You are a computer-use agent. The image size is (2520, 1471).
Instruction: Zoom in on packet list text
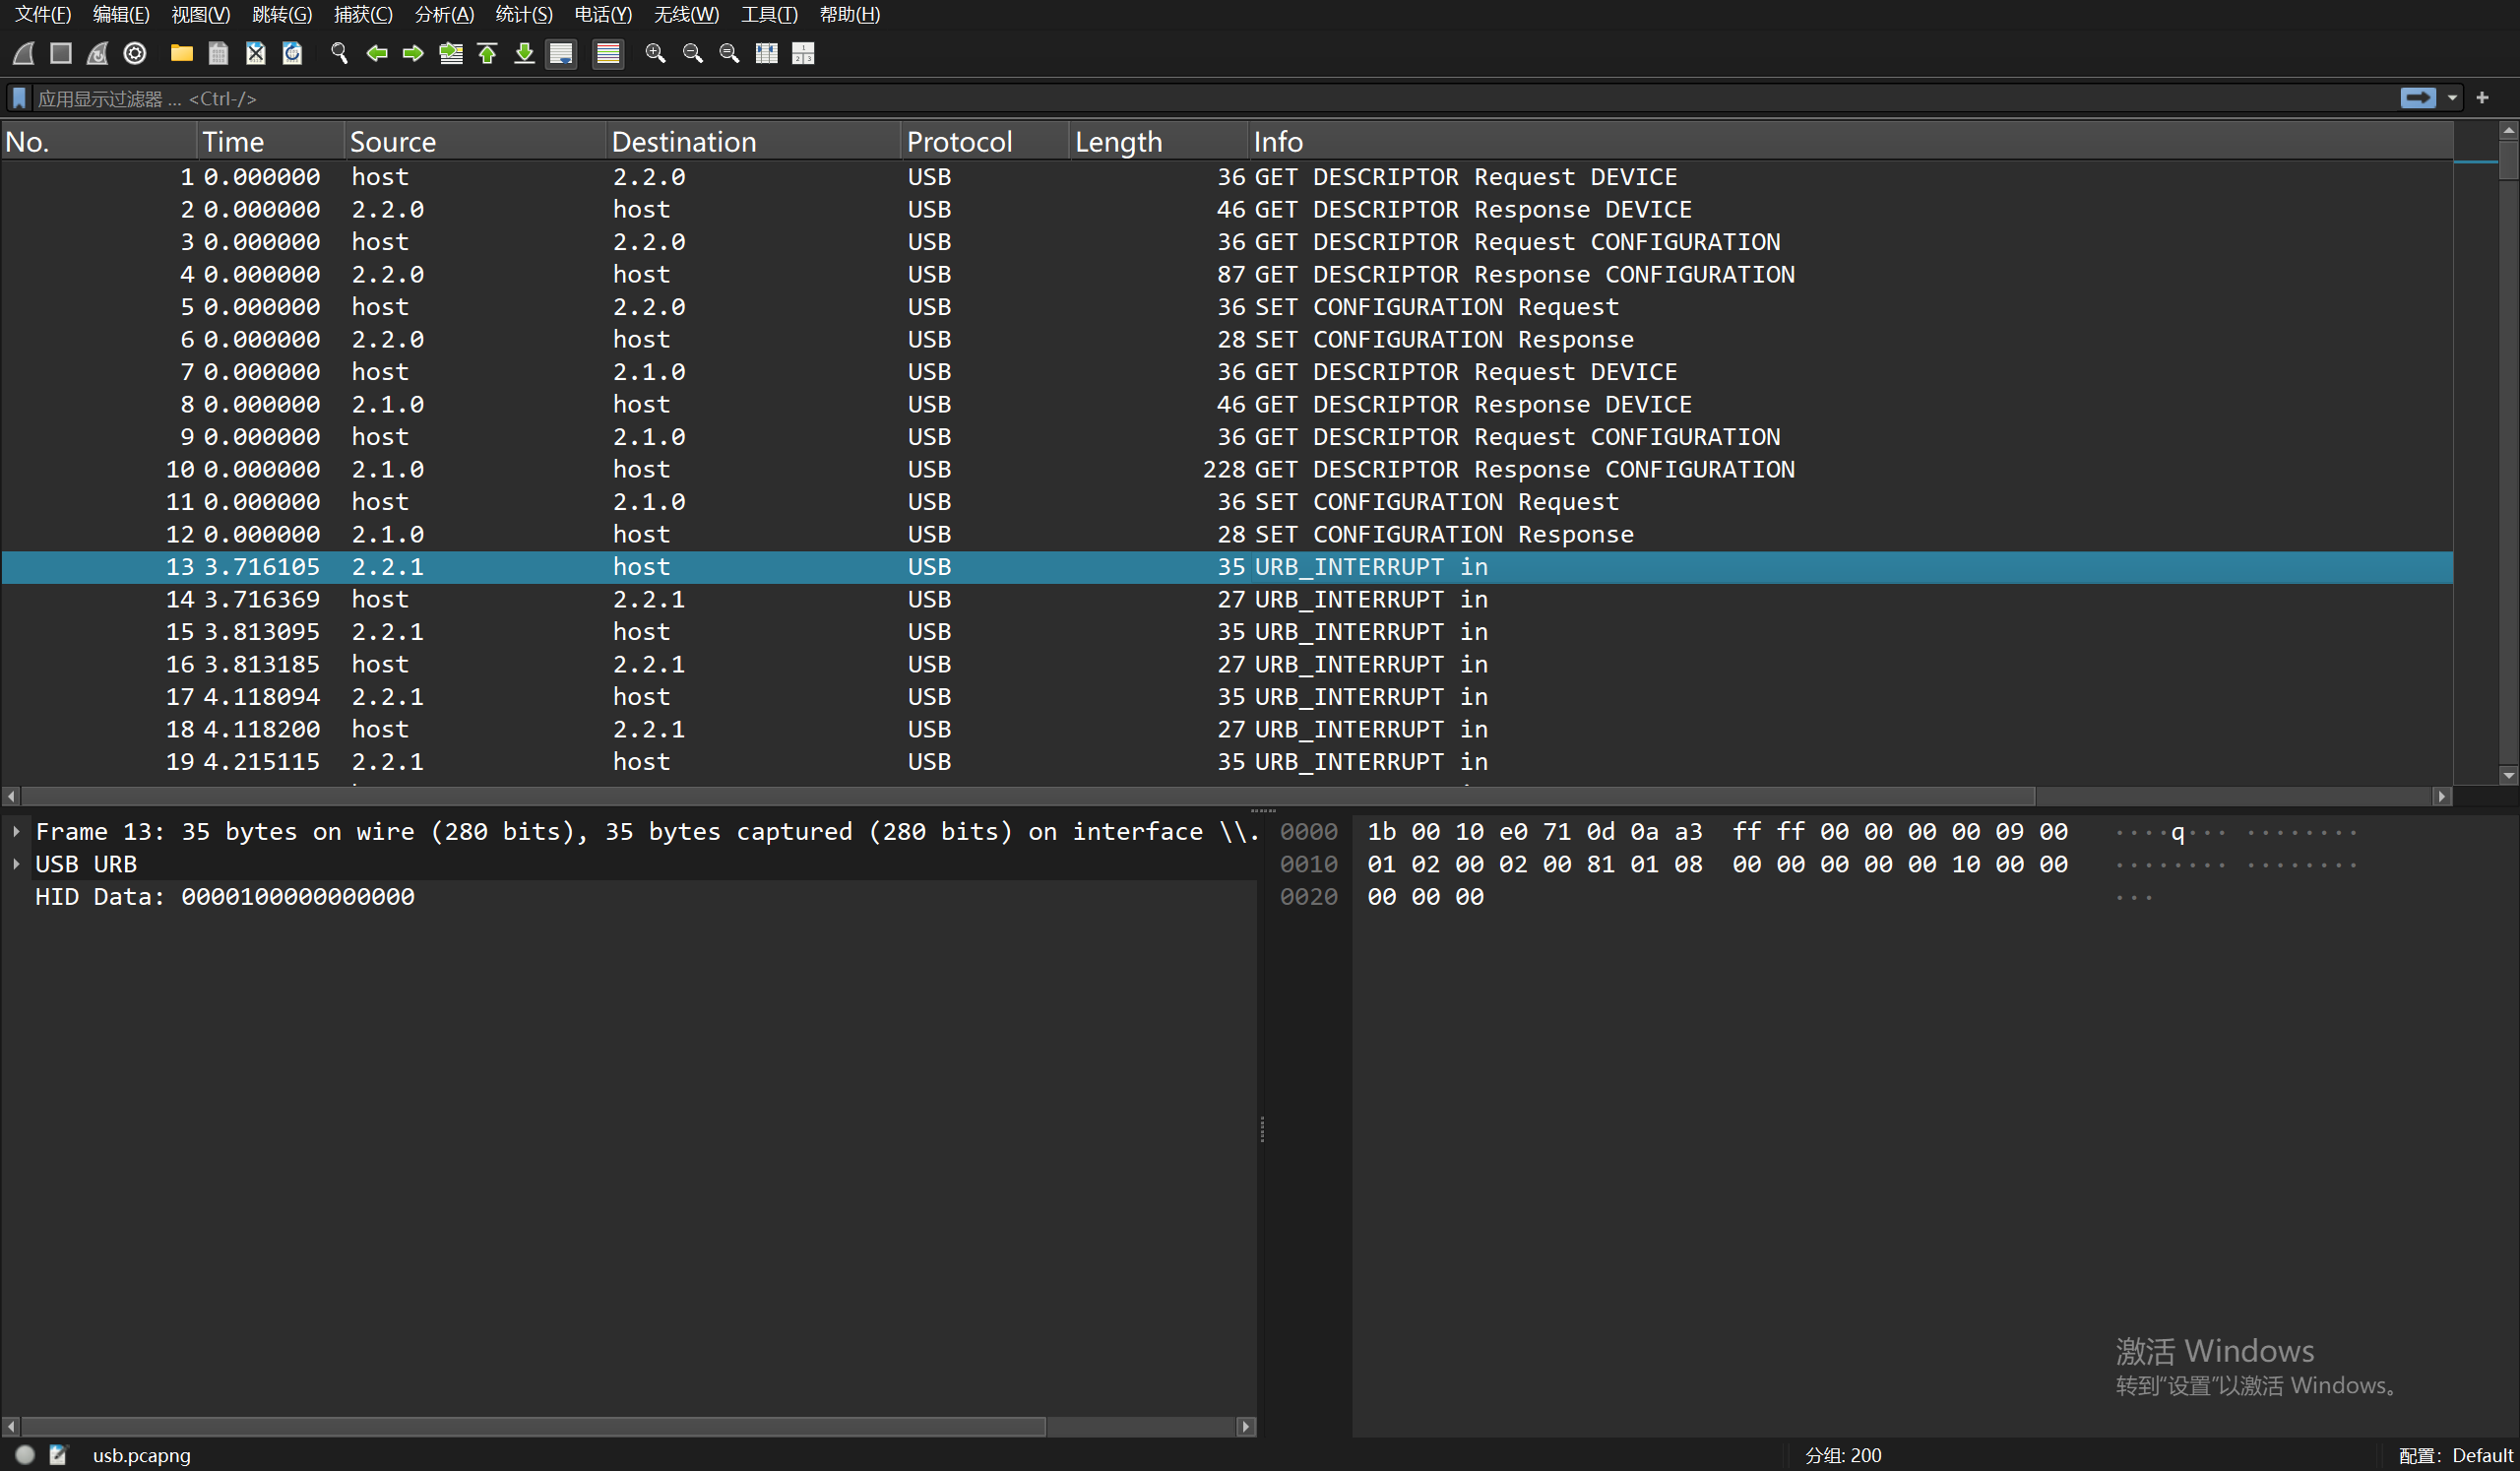(655, 53)
